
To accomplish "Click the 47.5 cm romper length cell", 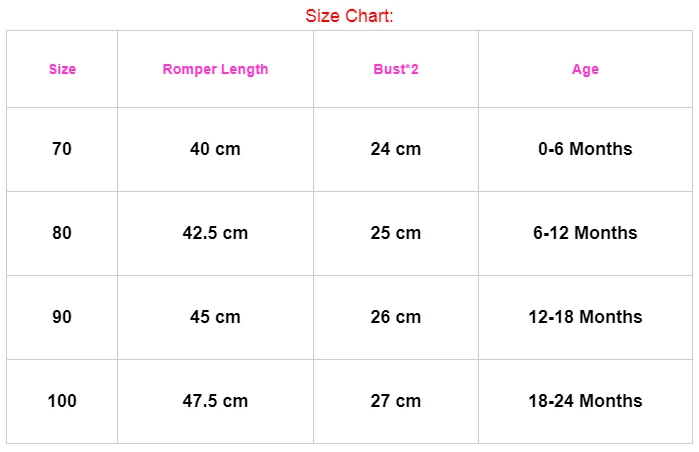I will click(x=215, y=401).
